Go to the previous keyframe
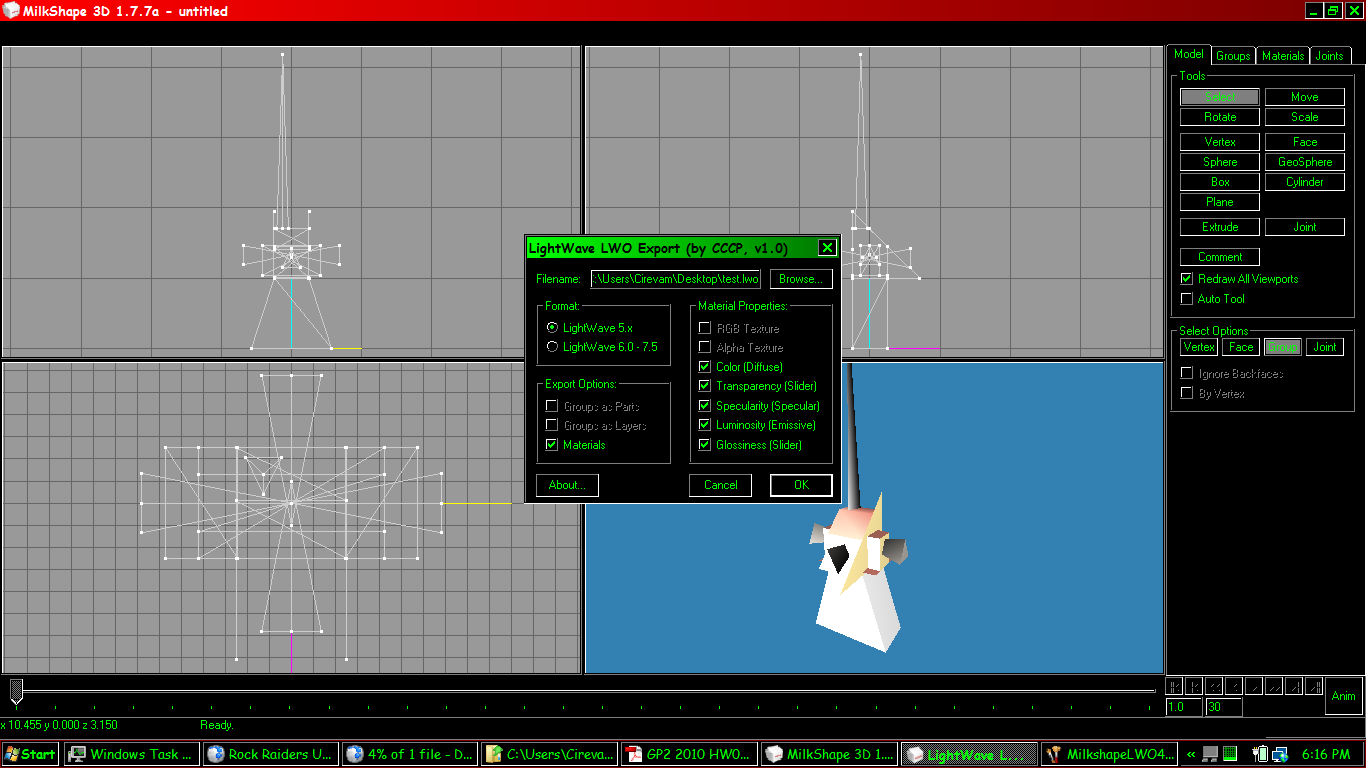This screenshot has height=768, width=1366. pos(1194,687)
